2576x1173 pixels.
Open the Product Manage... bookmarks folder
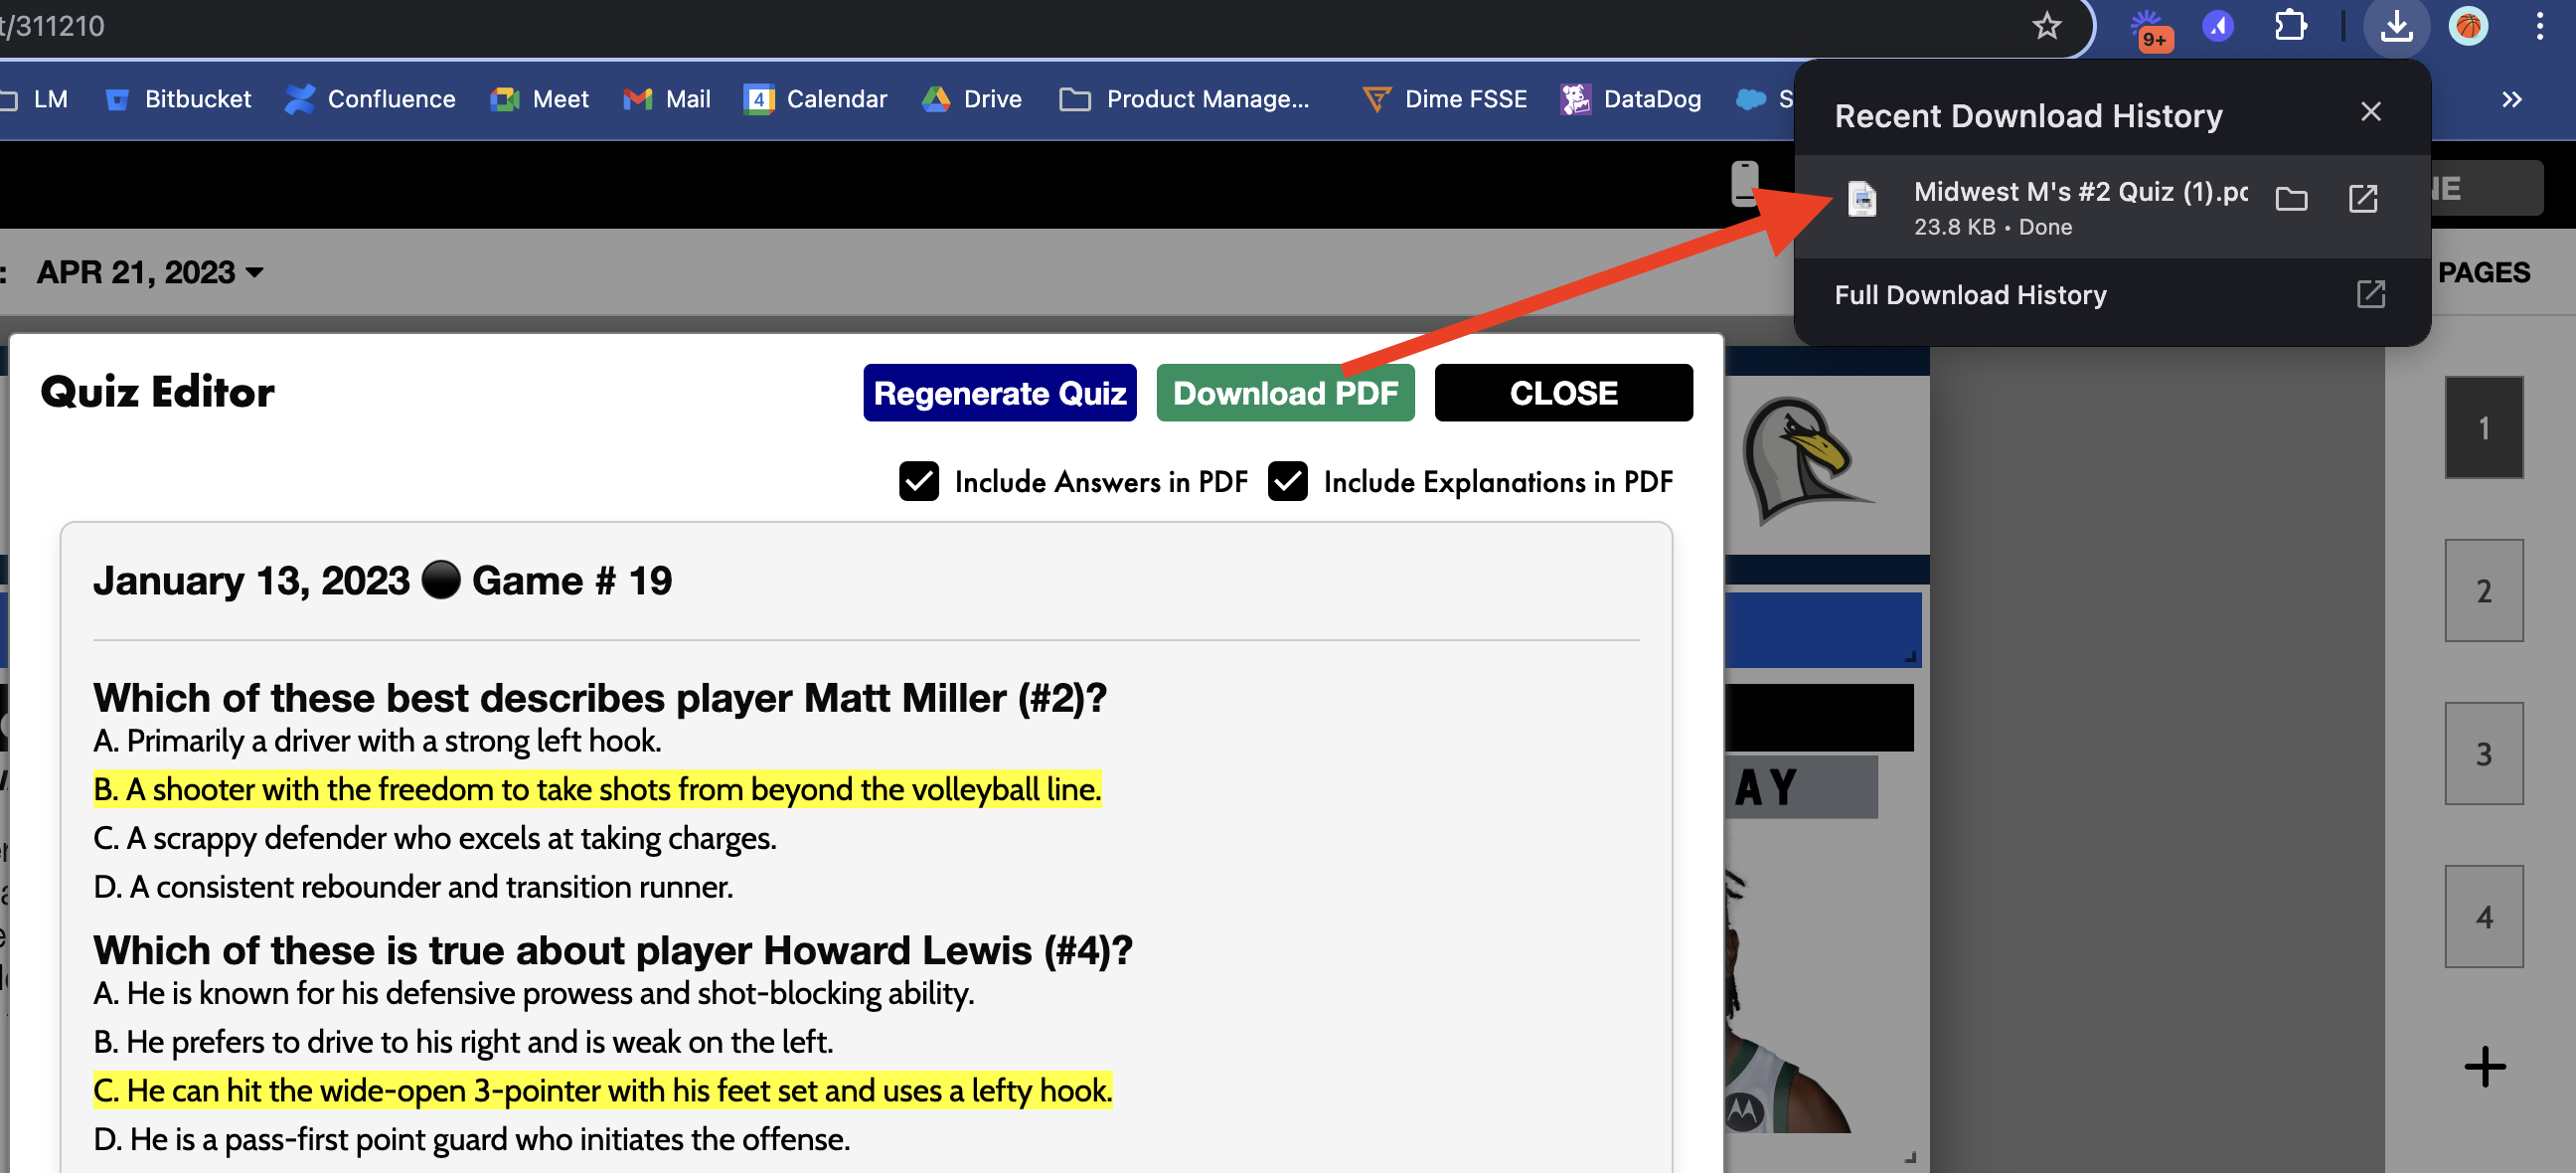click(x=1184, y=99)
